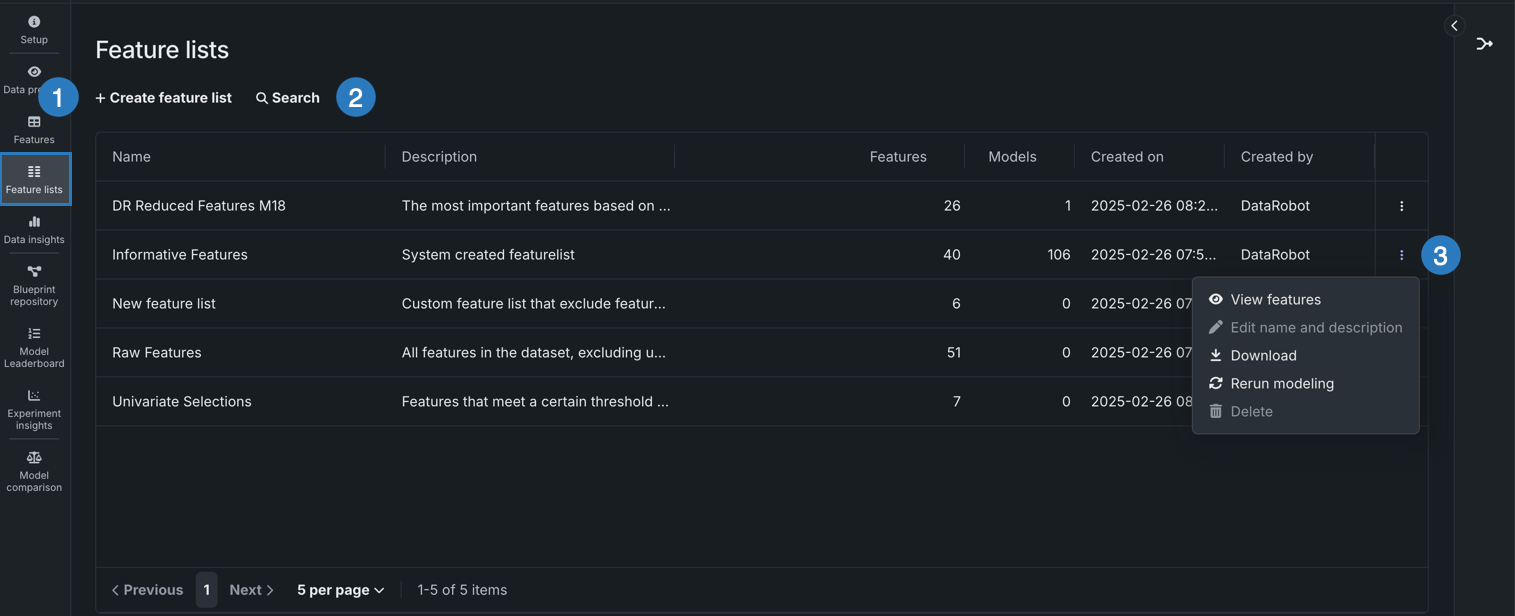Viewport: 1515px width, 616px height.
Task: Open actions menu for DR Reduced Features M18
Action: click(x=1401, y=206)
